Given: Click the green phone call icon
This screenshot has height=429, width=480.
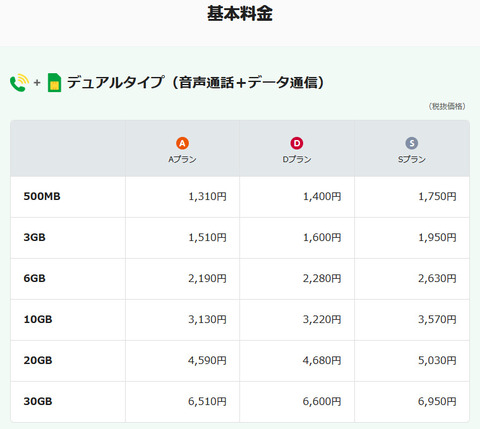Looking at the screenshot, I should [19, 82].
